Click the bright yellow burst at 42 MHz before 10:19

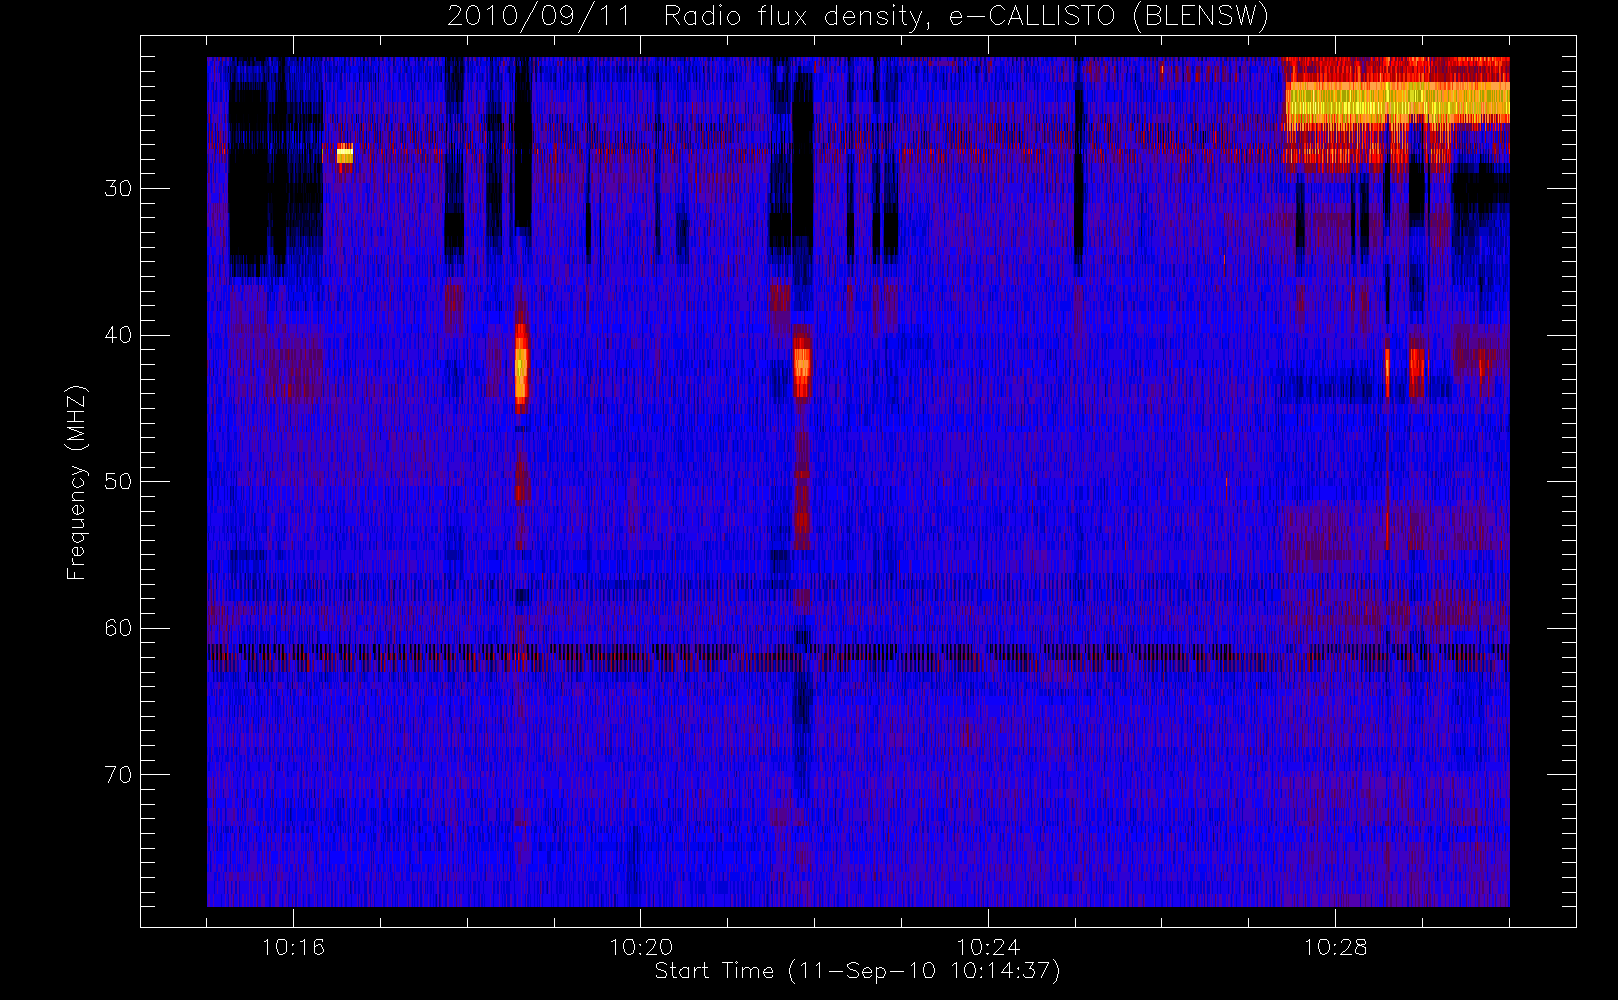[521, 367]
